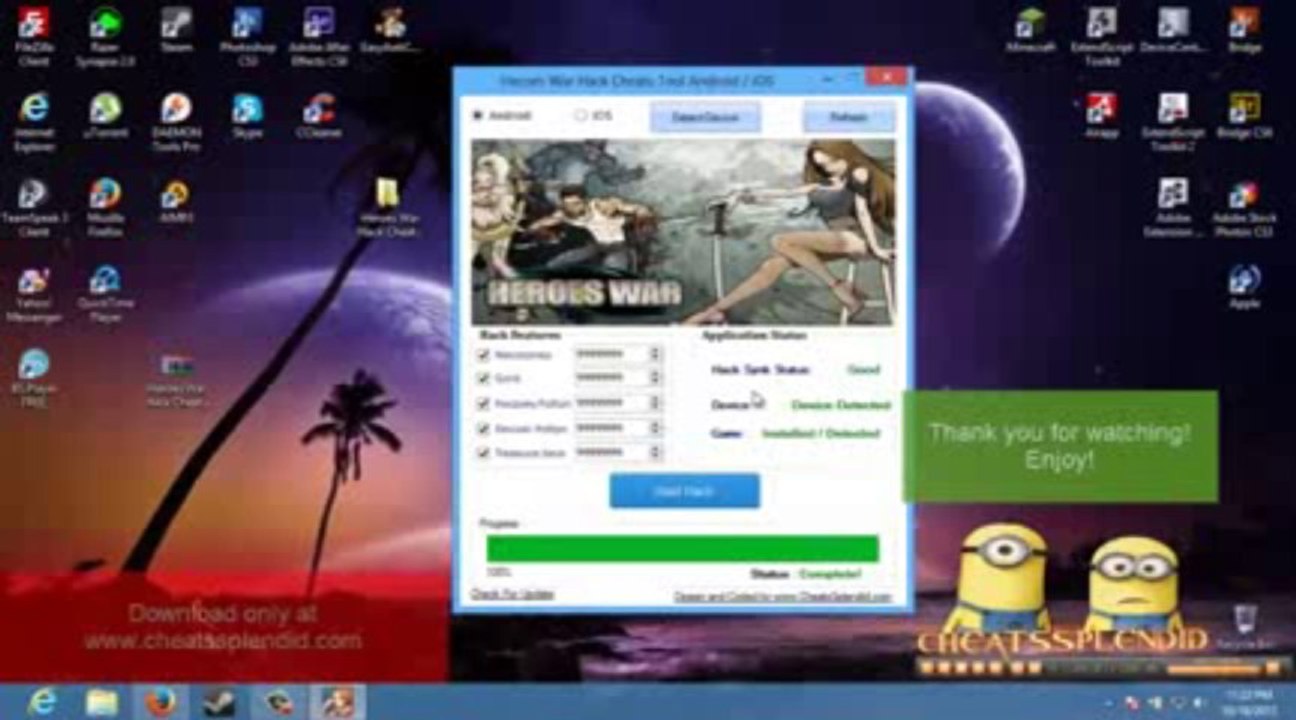Image resolution: width=1296 pixels, height=720 pixels.
Task: Launch DAEMON Tools Pro desktop shortcut
Action: pyautogui.click(x=176, y=121)
